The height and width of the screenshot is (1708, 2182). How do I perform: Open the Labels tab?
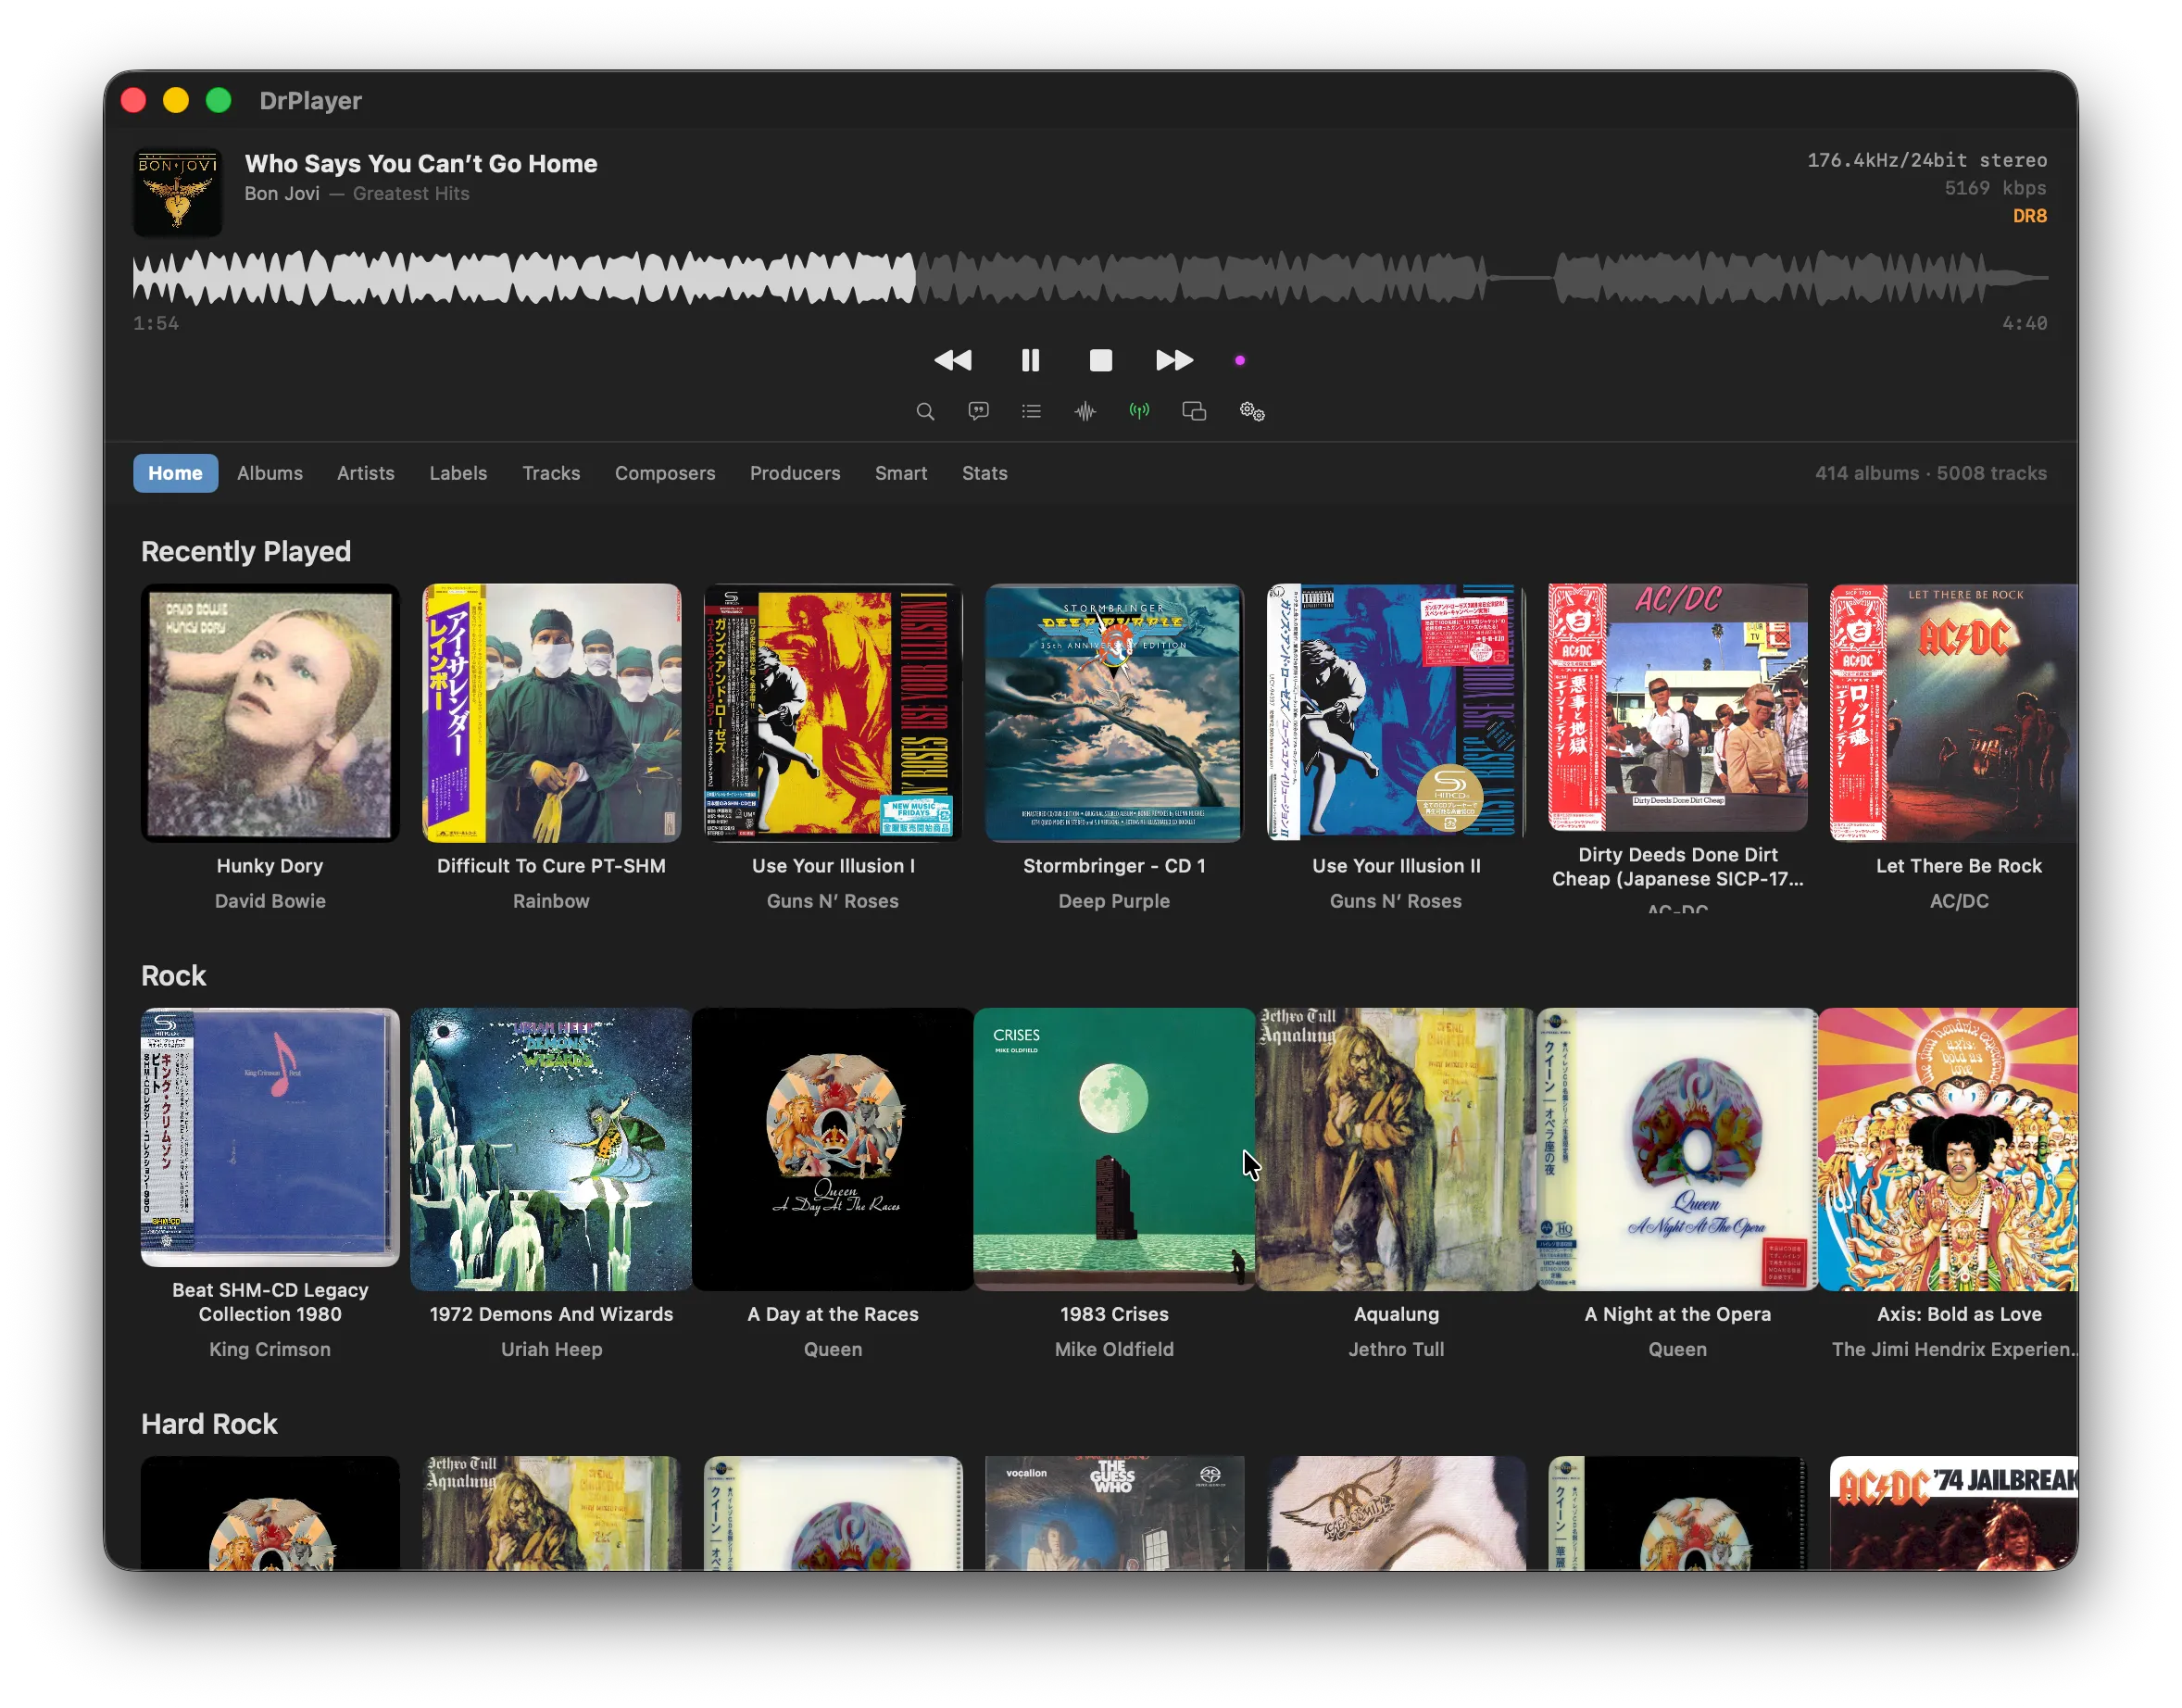click(458, 473)
